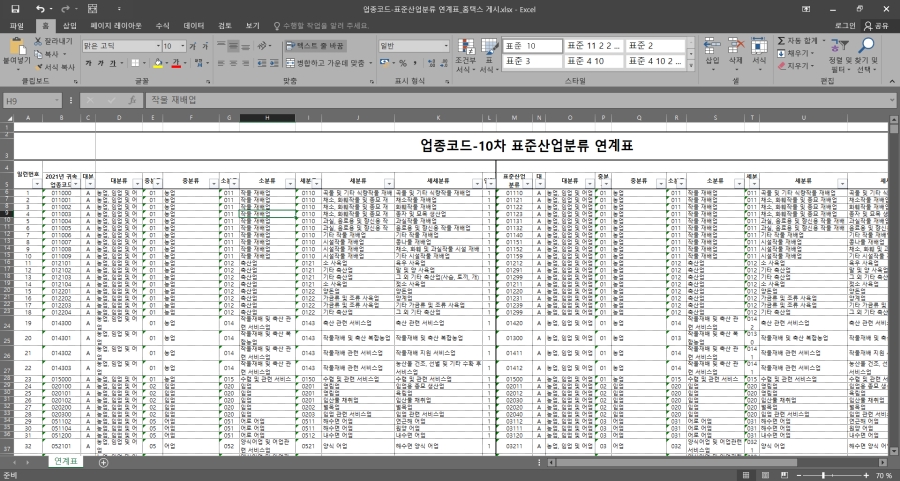
Task: Decrease indent in alignment group
Action: click(261, 63)
